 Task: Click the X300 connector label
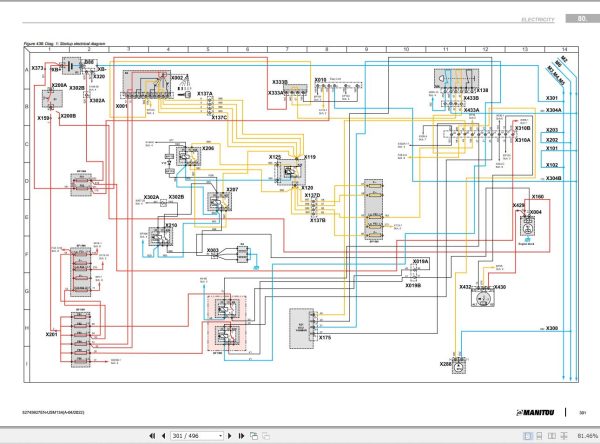pyautogui.click(x=551, y=328)
